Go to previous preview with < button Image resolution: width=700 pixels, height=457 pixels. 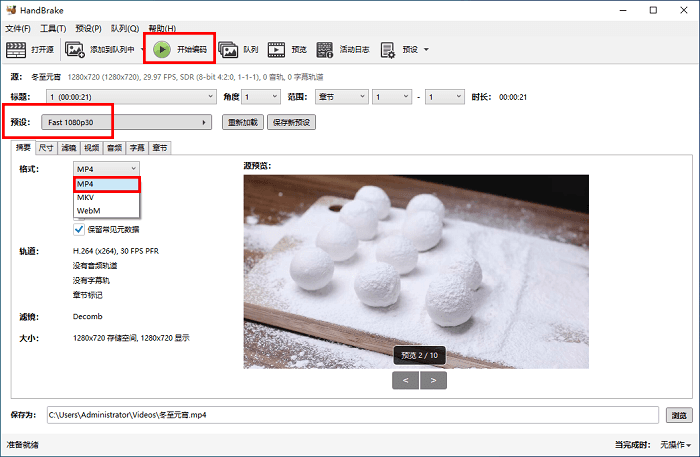point(405,380)
